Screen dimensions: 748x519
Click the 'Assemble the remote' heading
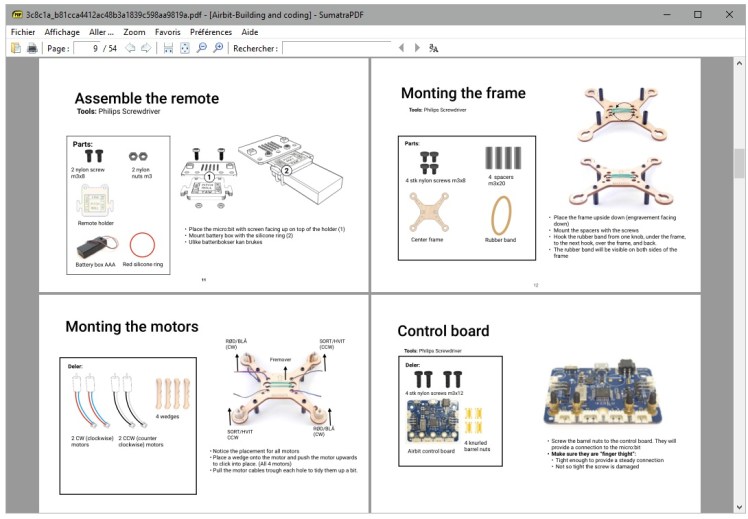point(146,98)
